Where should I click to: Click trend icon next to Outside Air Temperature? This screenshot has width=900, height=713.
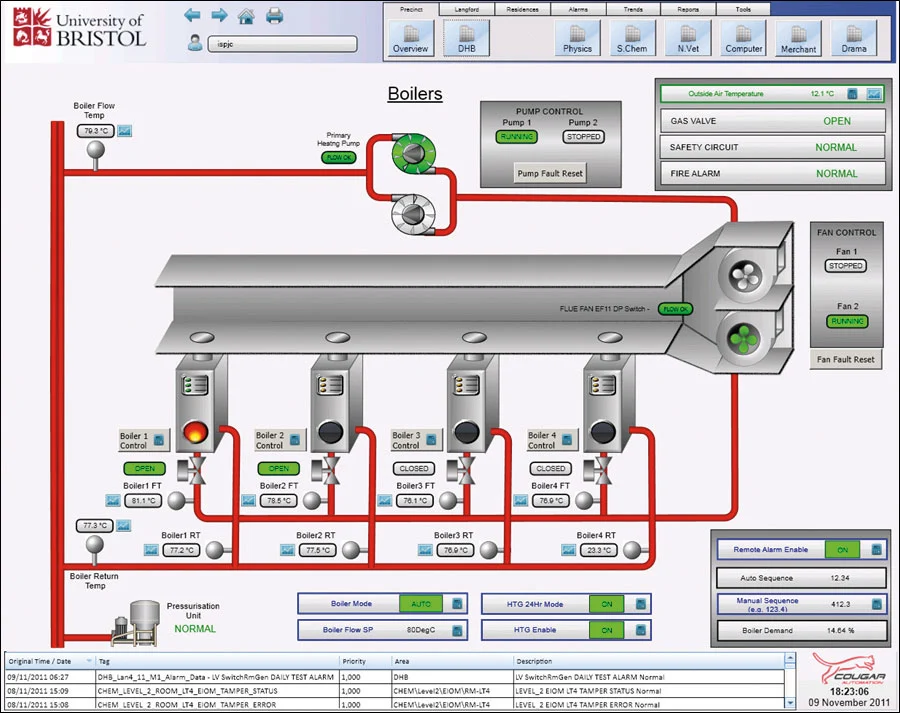(872, 93)
